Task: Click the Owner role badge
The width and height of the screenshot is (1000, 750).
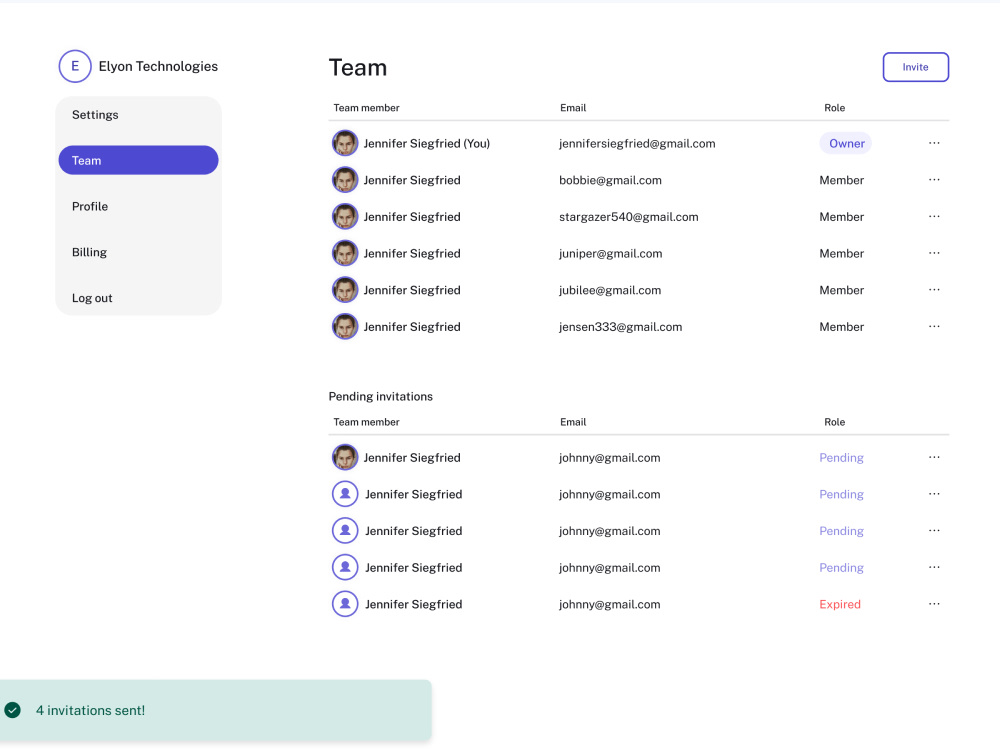Action: [x=846, y=143]
